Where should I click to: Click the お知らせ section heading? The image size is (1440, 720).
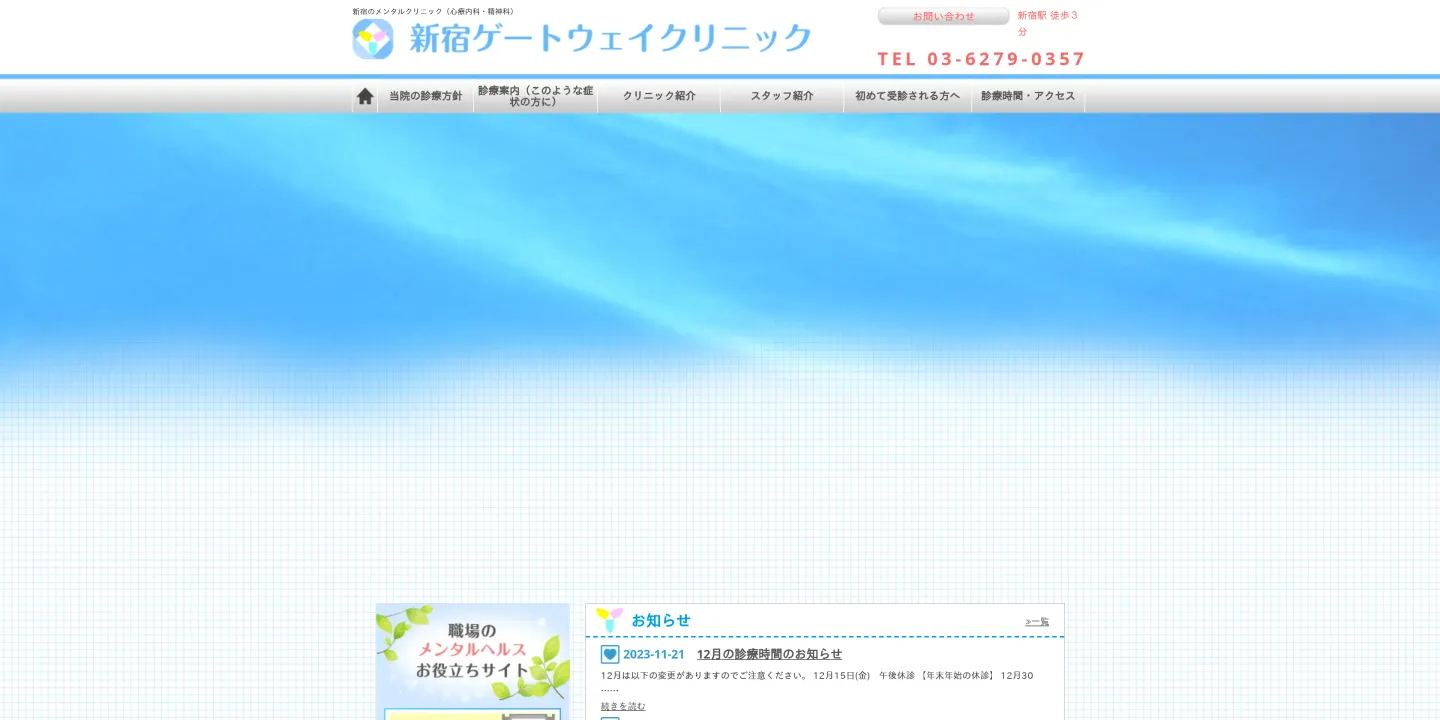[661, 620]
